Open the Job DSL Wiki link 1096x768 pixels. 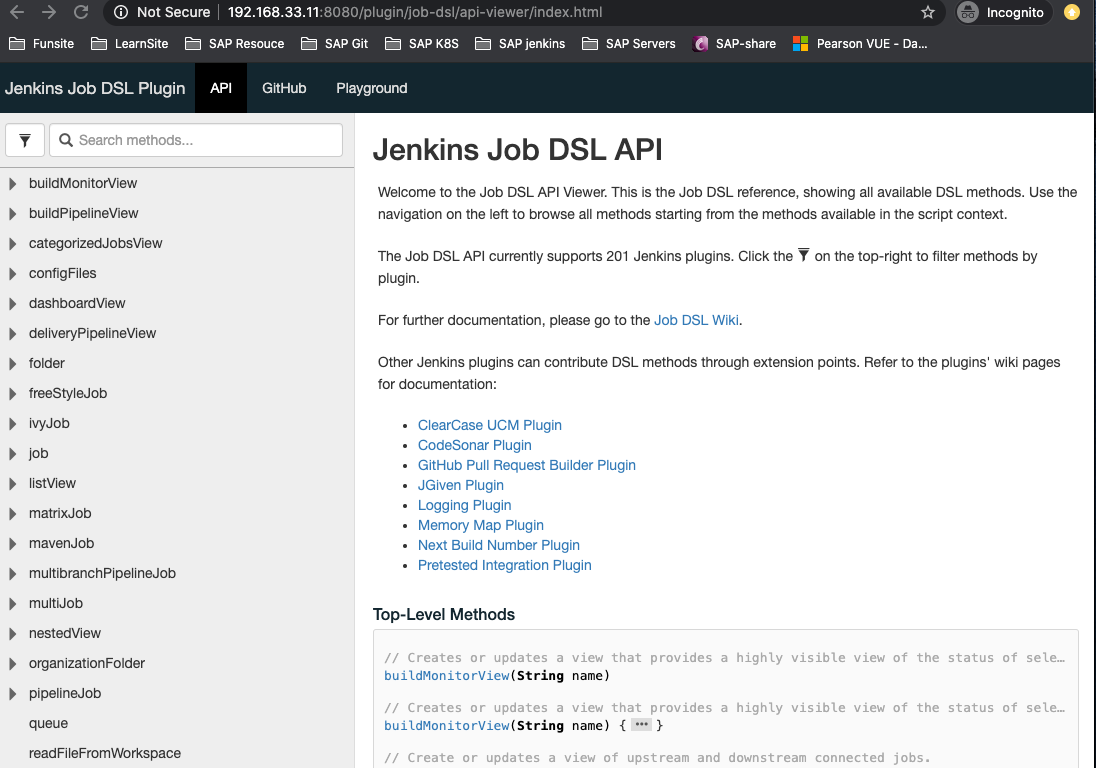point(697,320)
